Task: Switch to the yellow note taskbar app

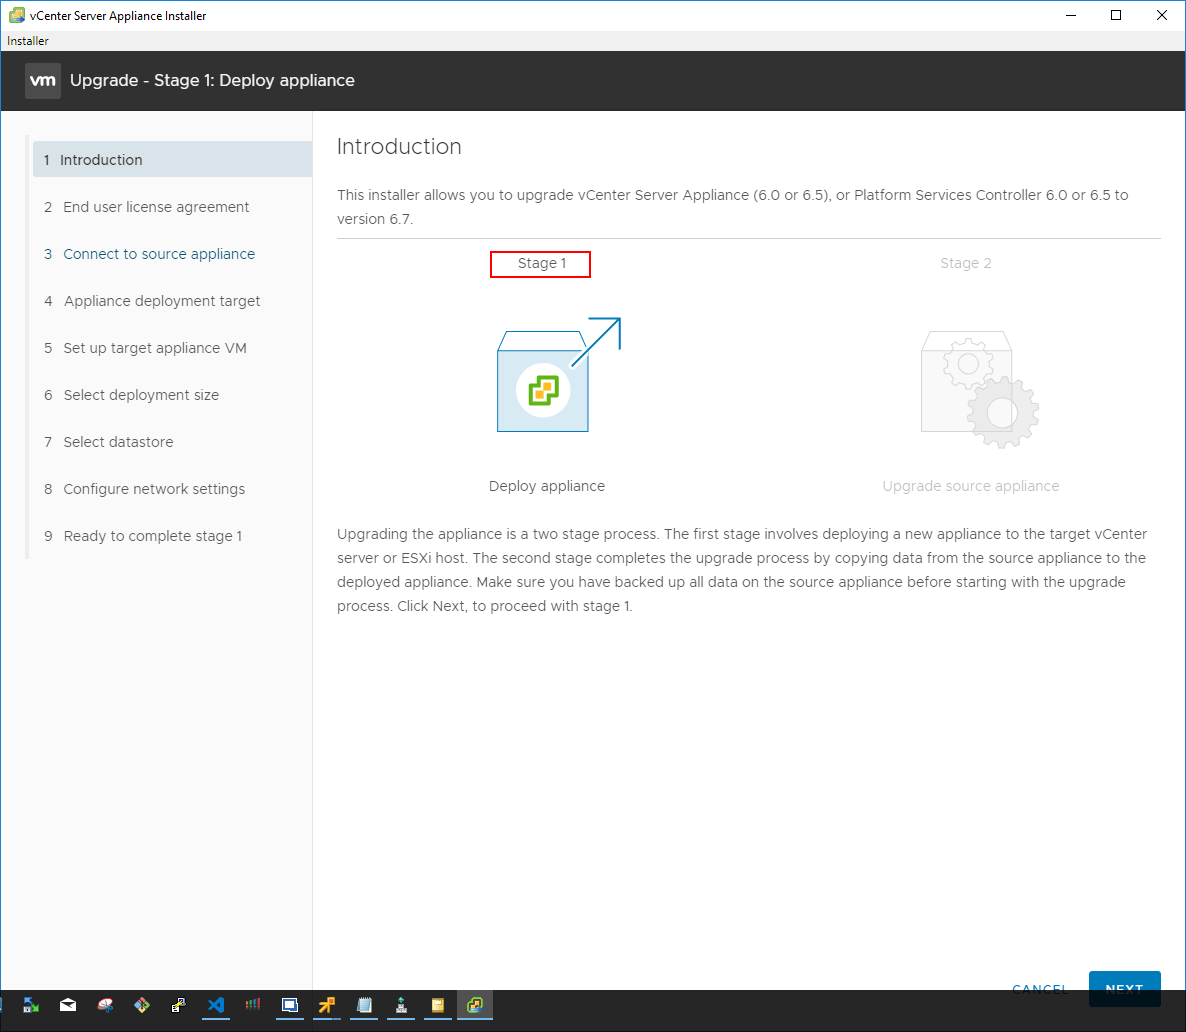Action: pos(438,1005)
